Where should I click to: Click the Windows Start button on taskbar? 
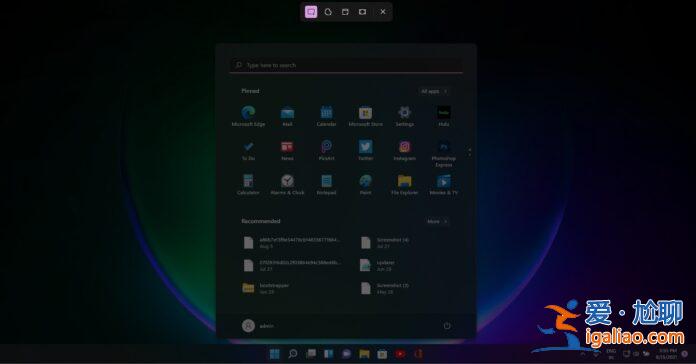275,354
